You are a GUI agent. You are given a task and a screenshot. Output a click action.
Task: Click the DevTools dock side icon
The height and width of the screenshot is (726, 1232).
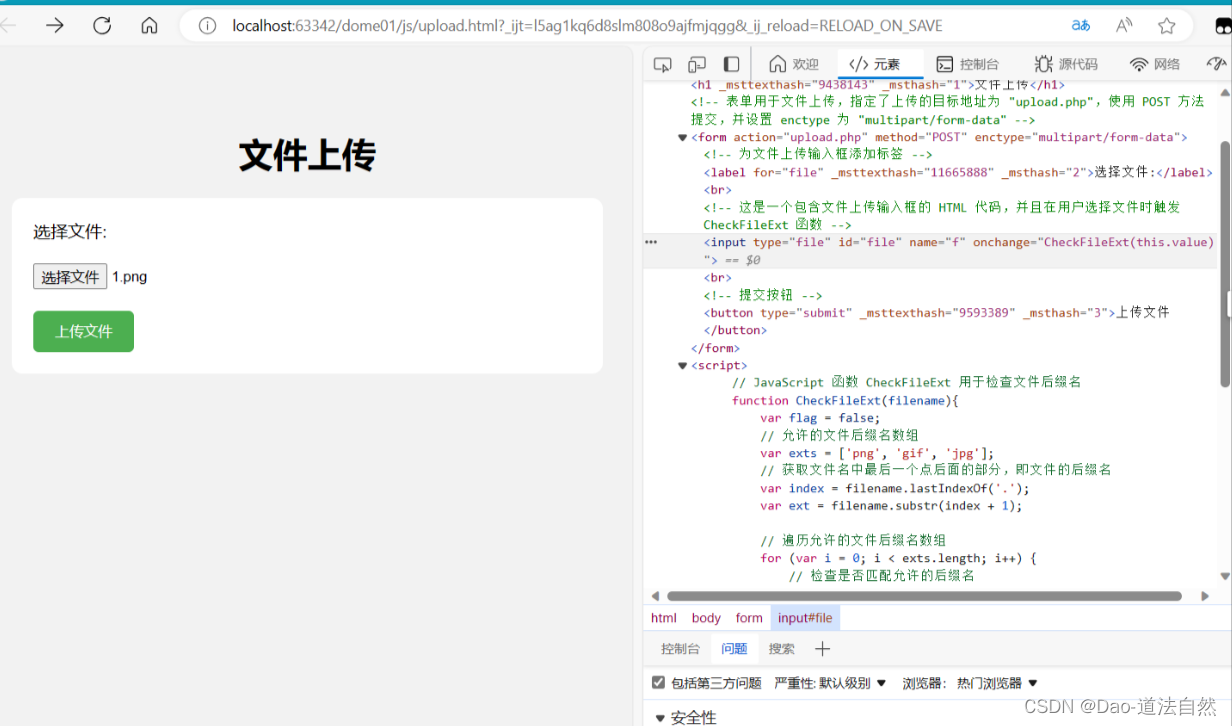tap(731, 63)
